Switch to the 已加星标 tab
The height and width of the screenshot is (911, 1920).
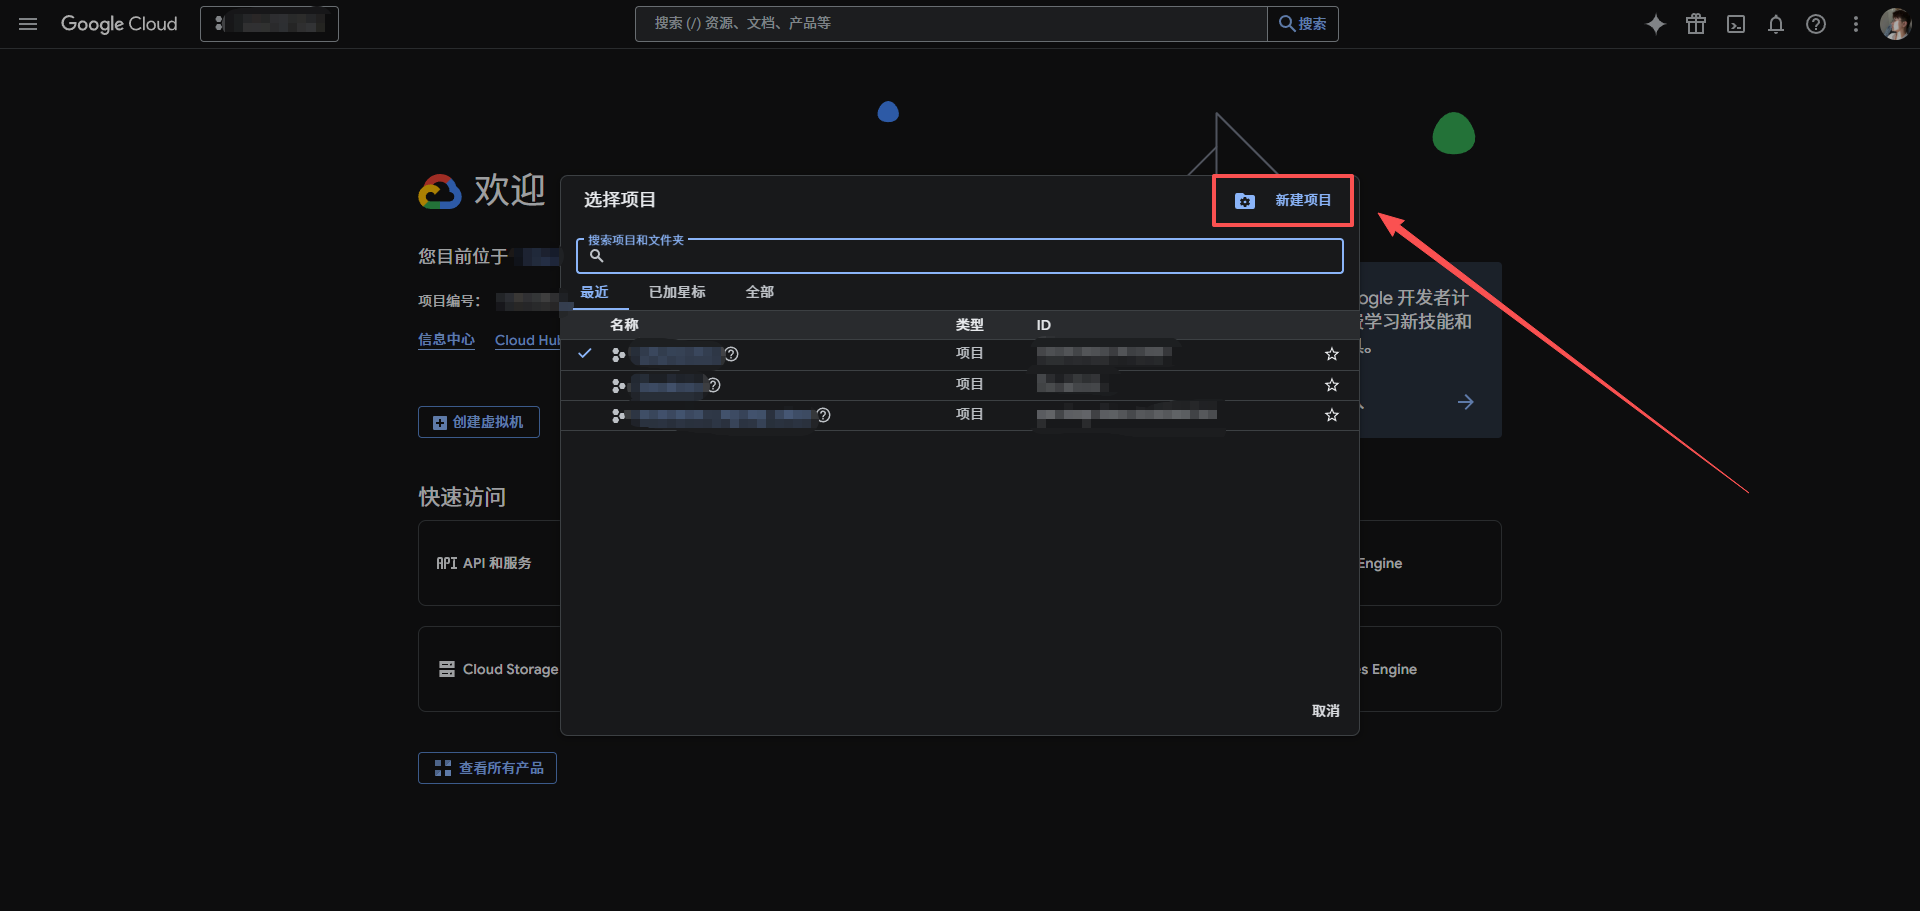677,292
